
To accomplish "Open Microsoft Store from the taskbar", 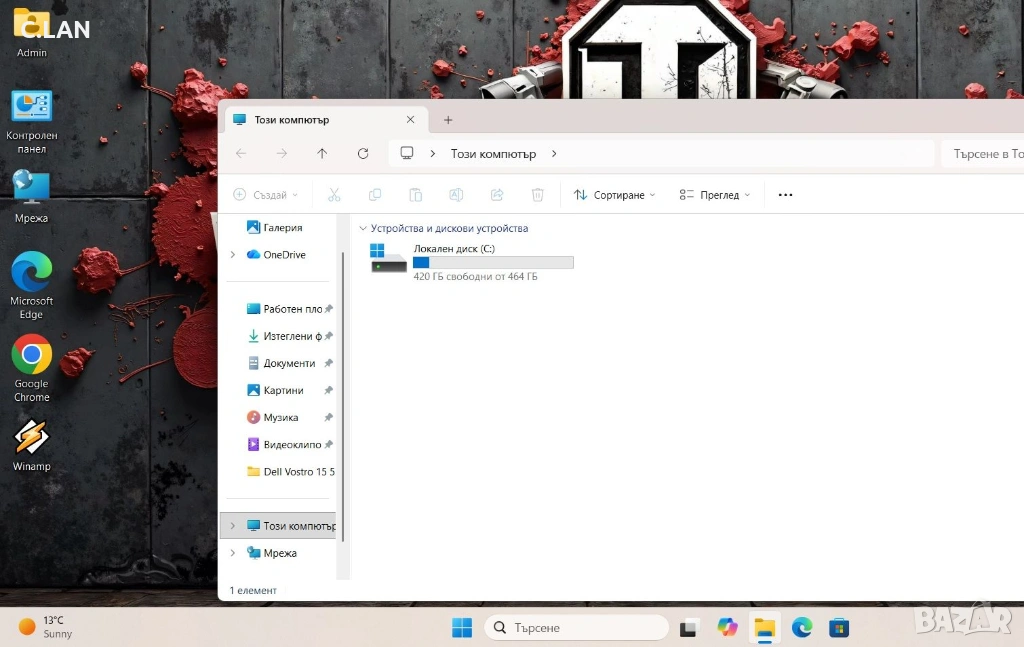I will (839, 628).
